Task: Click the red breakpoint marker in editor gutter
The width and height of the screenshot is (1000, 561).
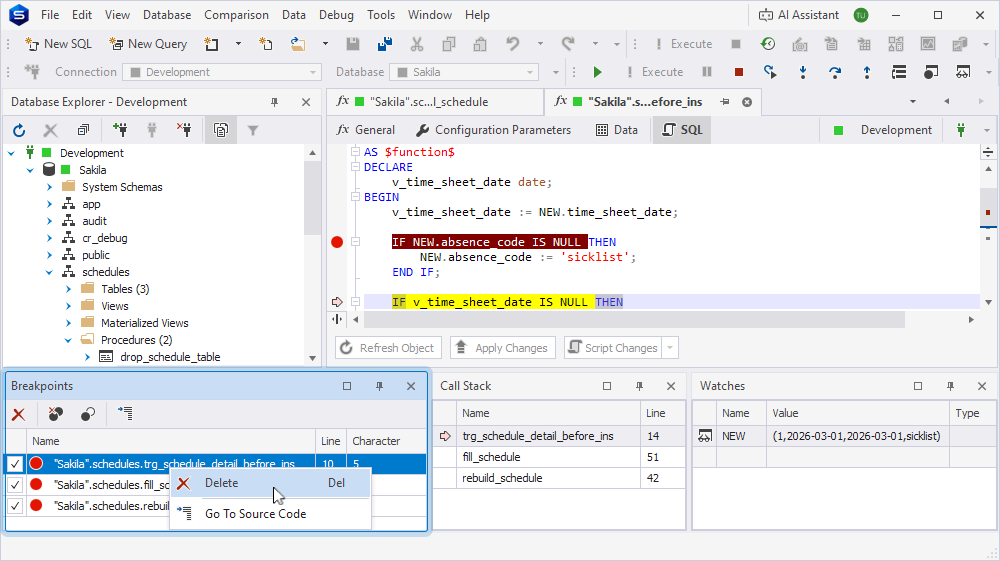Action: coord(337,242)
